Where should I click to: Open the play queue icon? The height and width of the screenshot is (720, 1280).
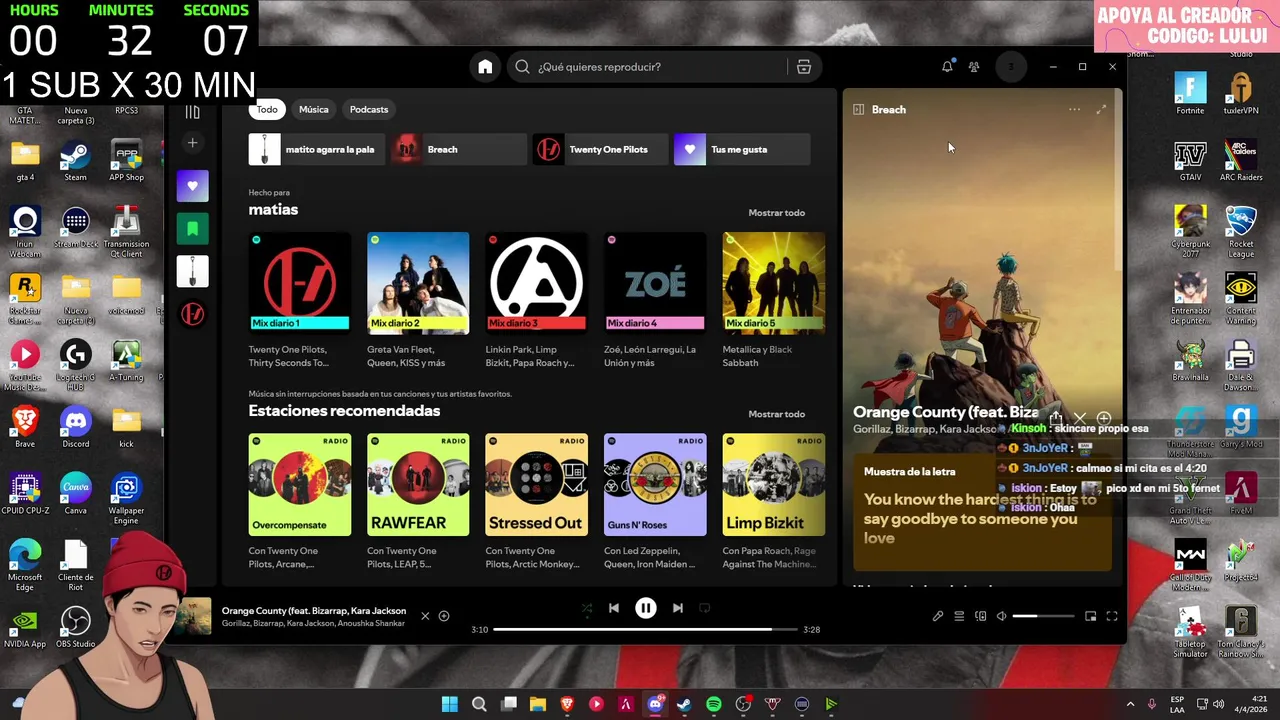tap(959, 616)
